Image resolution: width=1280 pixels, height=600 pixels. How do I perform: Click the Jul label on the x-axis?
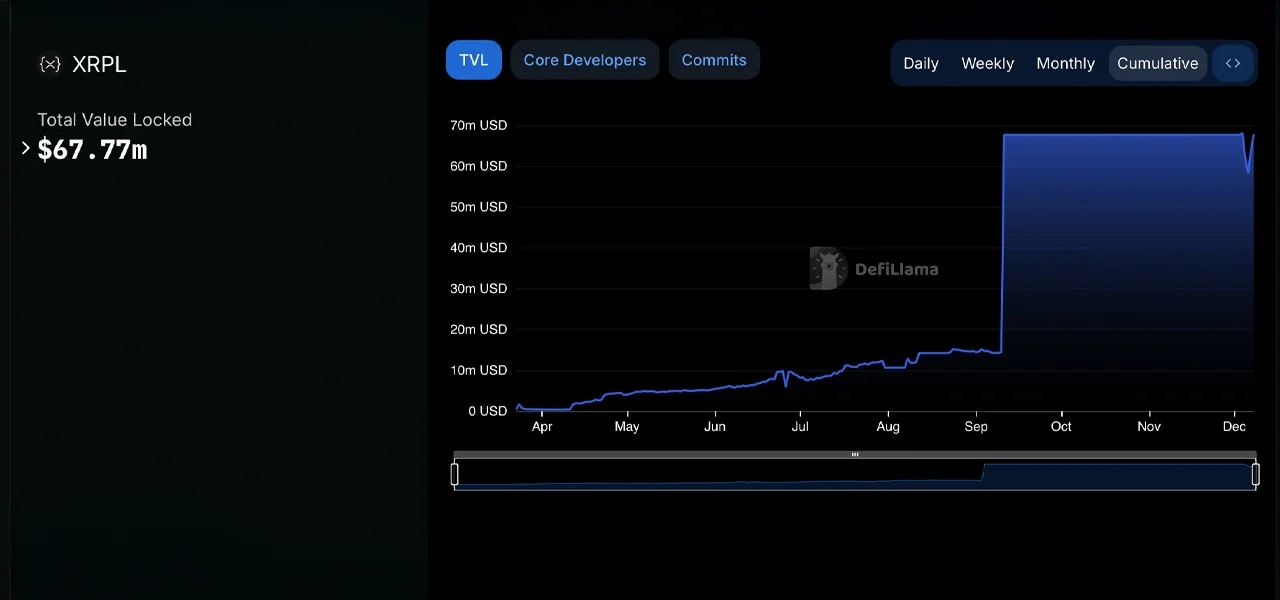click(800, 427)
